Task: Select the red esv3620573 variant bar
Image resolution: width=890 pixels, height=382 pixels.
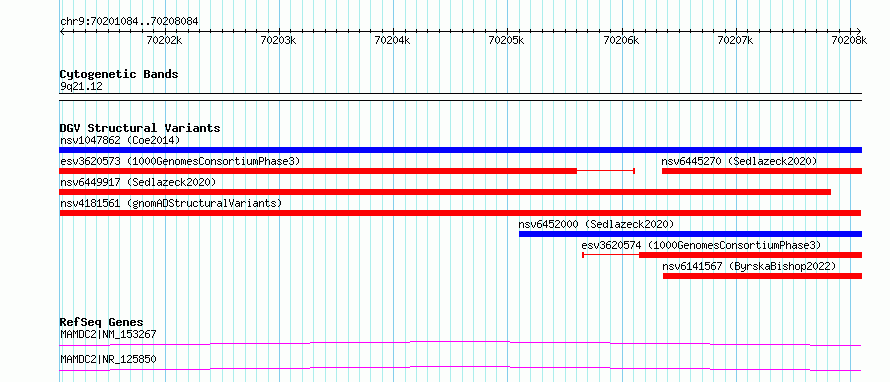Action: click(318, 171)
